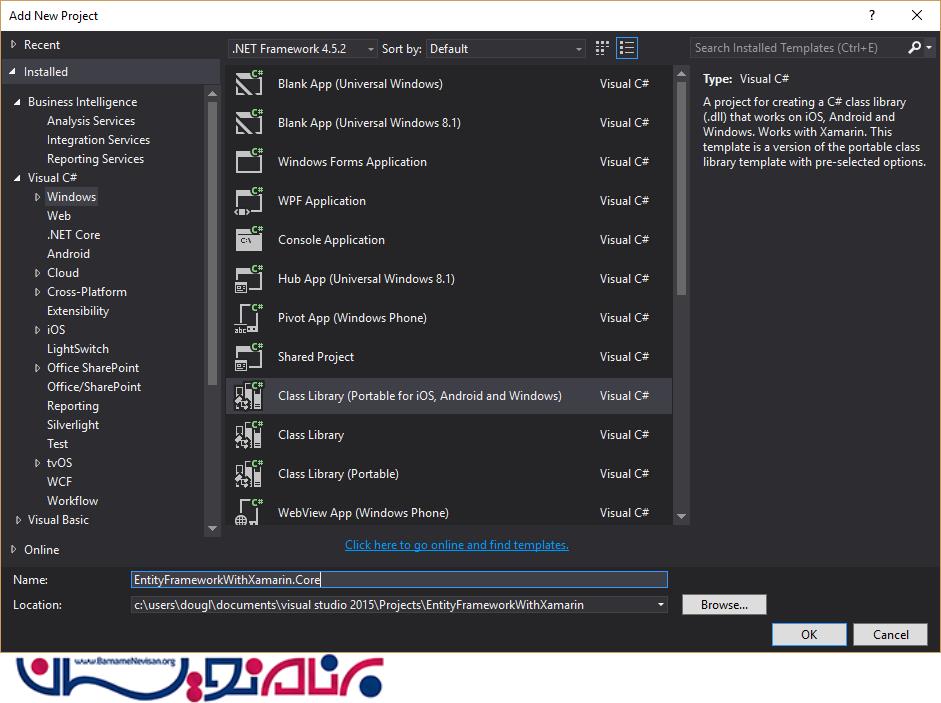Expand the Visual Basic tree node
The height and width of the screenshot is (703, 941).
point(18,520)
